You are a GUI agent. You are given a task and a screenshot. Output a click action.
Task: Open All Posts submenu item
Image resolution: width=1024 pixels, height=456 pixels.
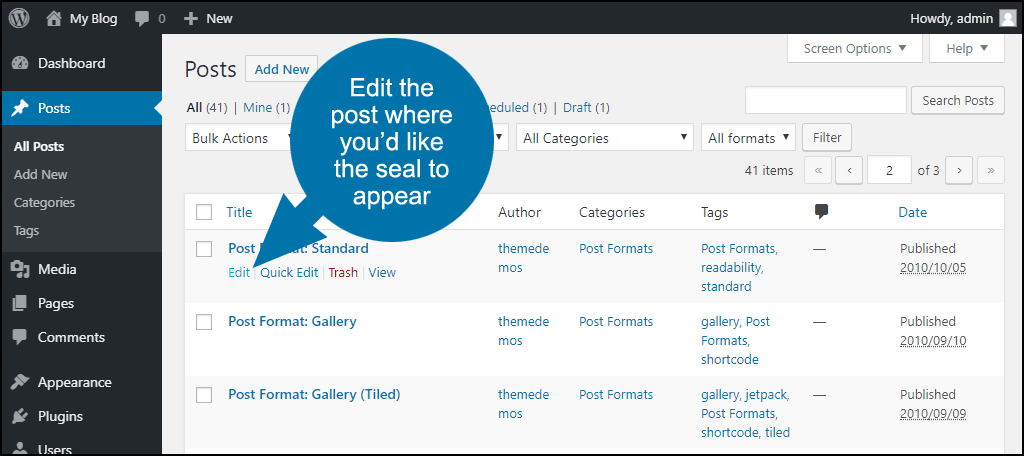39,146
